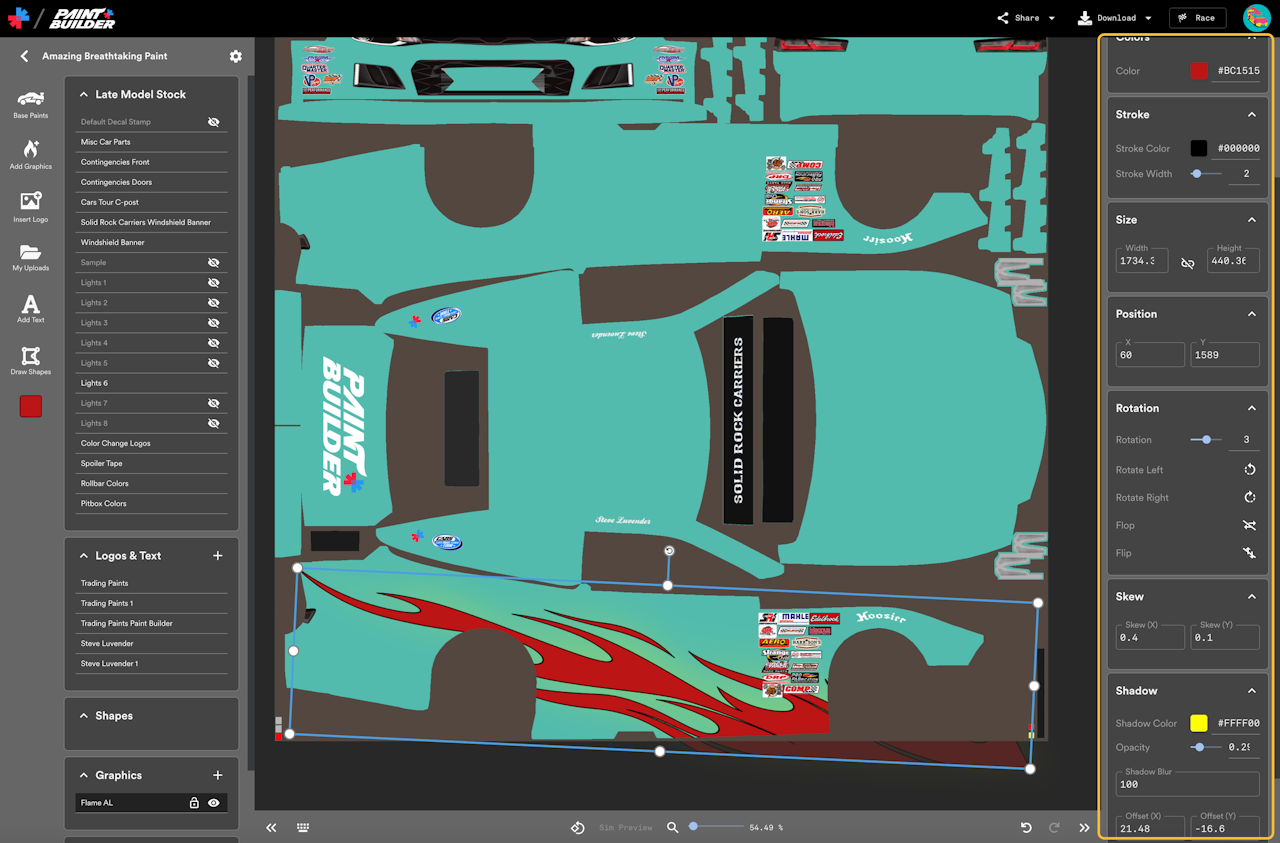Open the Base Paints tool

coord(30,104)
